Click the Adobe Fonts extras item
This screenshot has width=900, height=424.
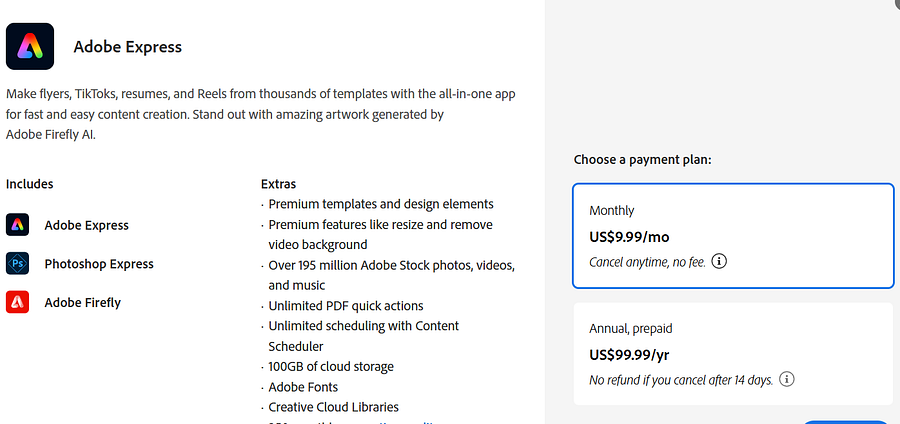click(x=303, y=387)
